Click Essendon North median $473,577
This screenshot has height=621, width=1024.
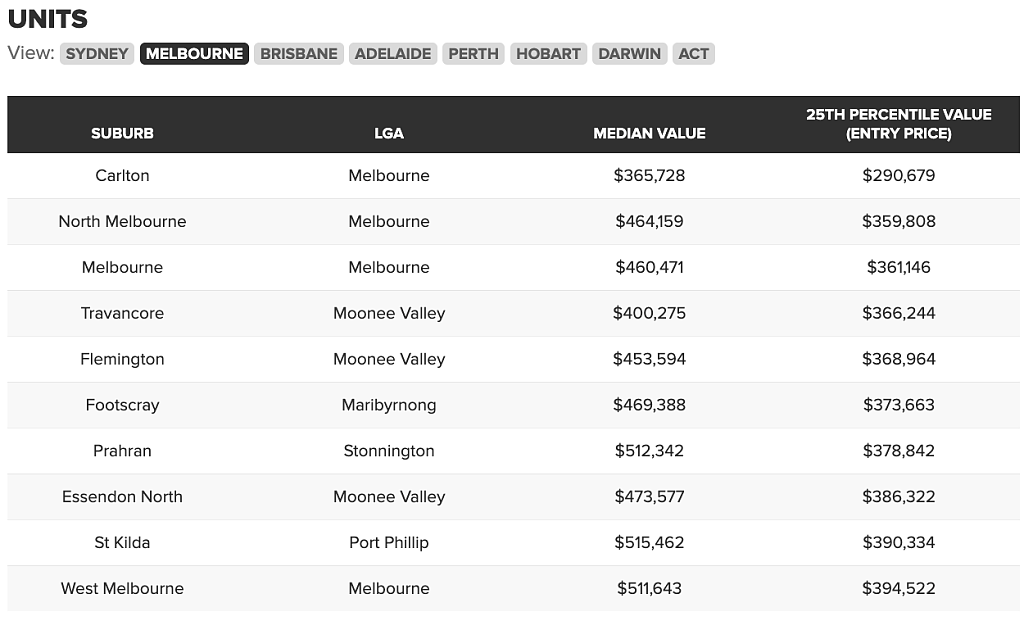(649, 497)
